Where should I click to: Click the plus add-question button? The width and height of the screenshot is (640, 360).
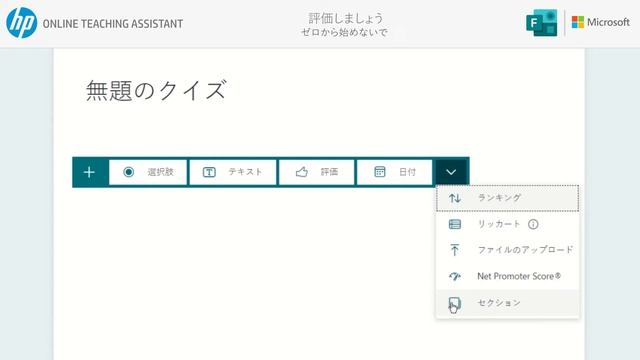click(x=89, y=172)
